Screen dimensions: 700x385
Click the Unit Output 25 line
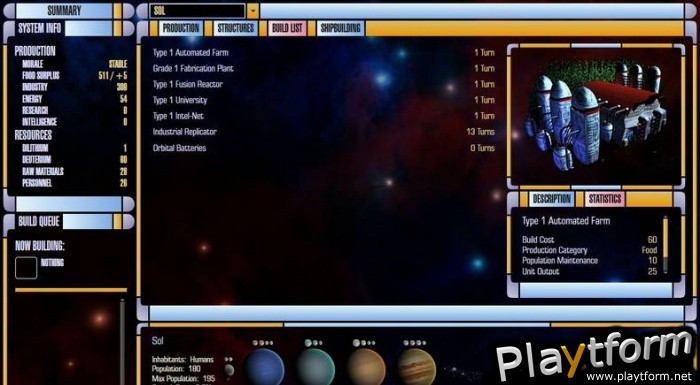589,272
